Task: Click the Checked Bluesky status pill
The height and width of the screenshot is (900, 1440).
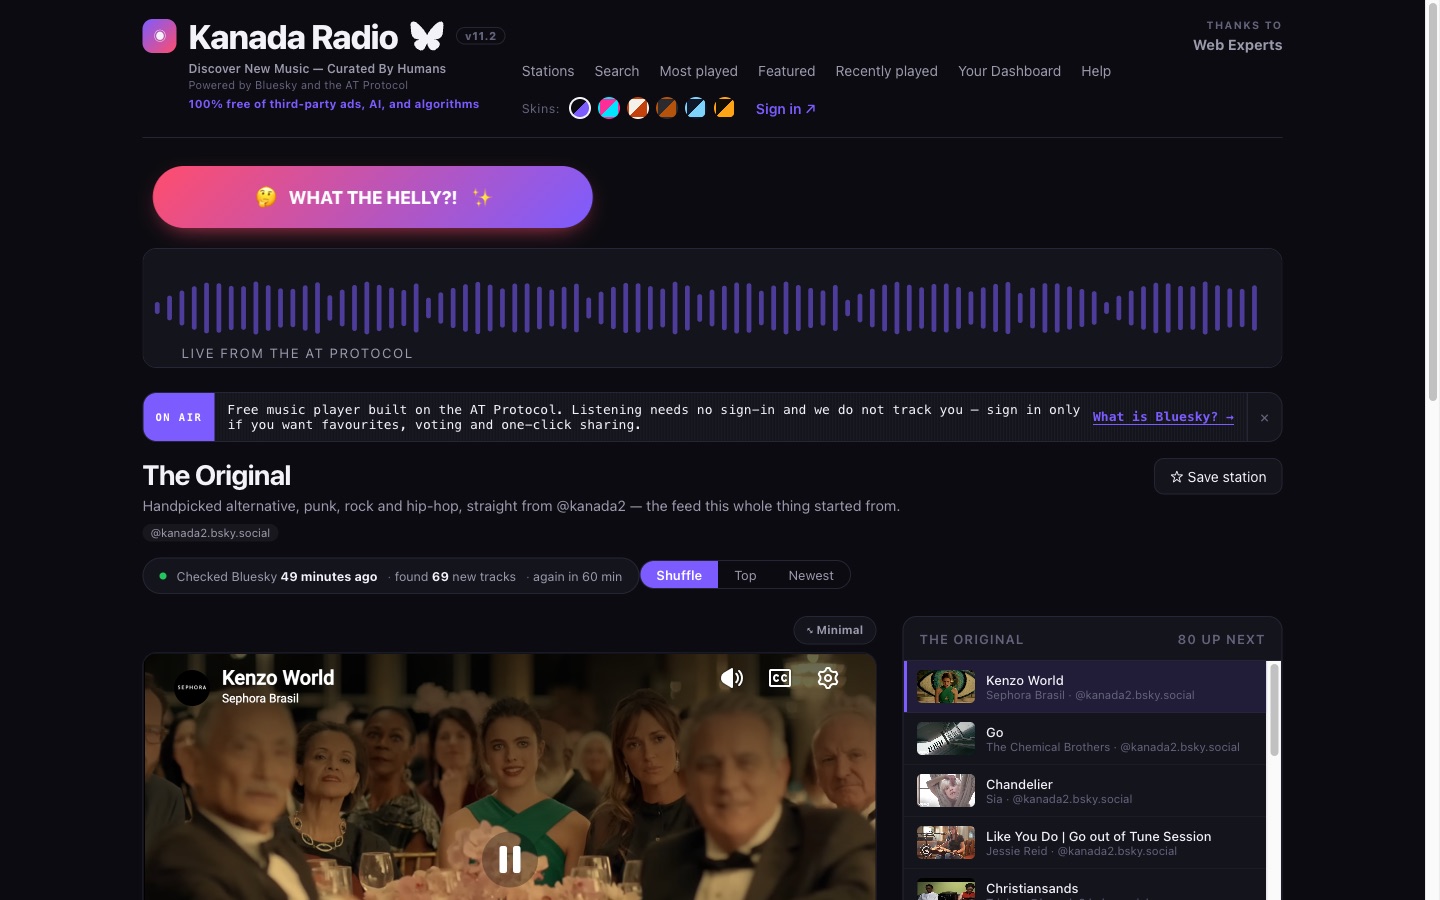Action: [x=390, y=576]
